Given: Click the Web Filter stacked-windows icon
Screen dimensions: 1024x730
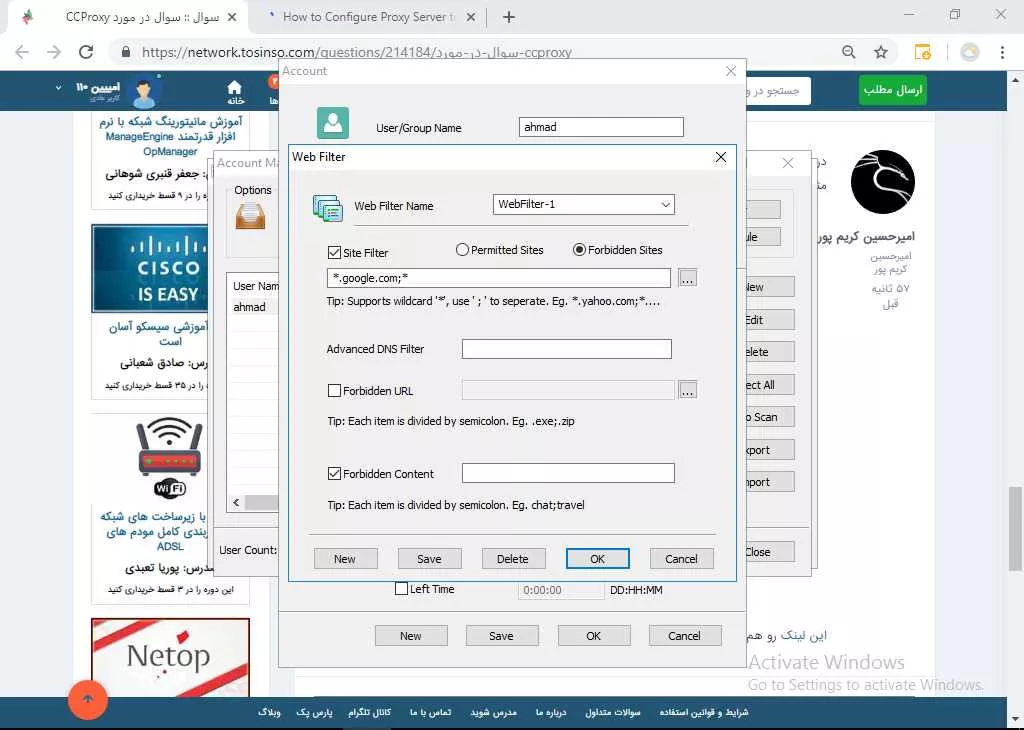Looking at the screenshot, I should [x=328, y=208].
